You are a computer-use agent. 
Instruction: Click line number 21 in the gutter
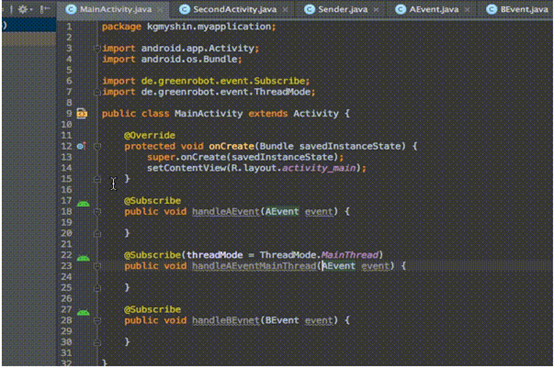click(66, 244)
